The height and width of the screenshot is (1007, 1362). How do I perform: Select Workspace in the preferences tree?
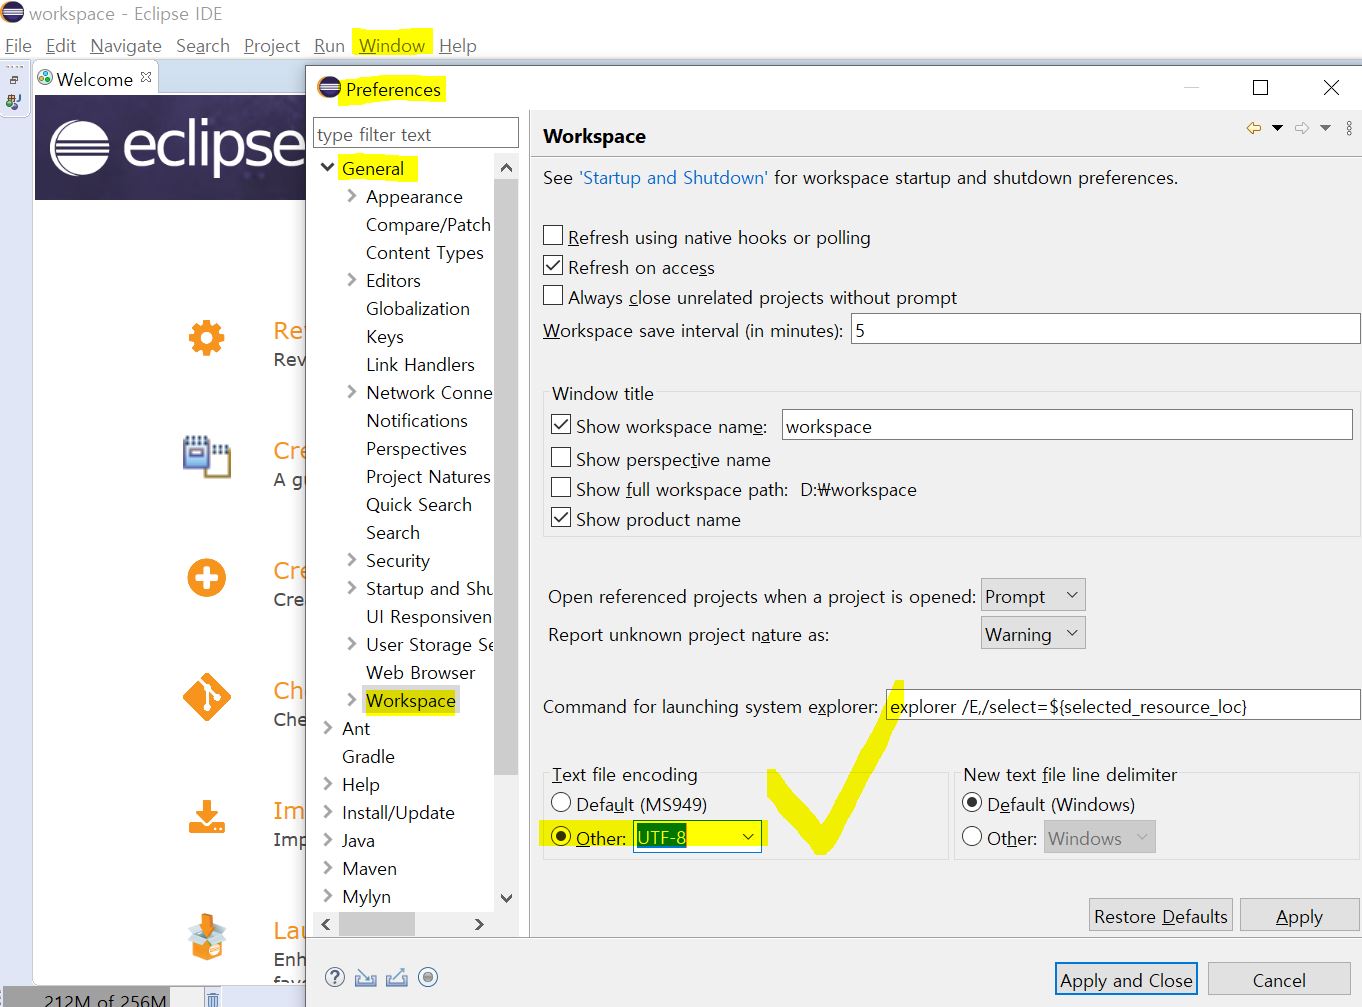410,701
